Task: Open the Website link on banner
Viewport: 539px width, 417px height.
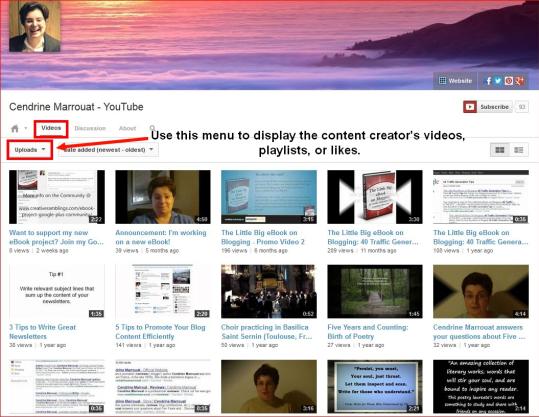Action: click(455, 81)
